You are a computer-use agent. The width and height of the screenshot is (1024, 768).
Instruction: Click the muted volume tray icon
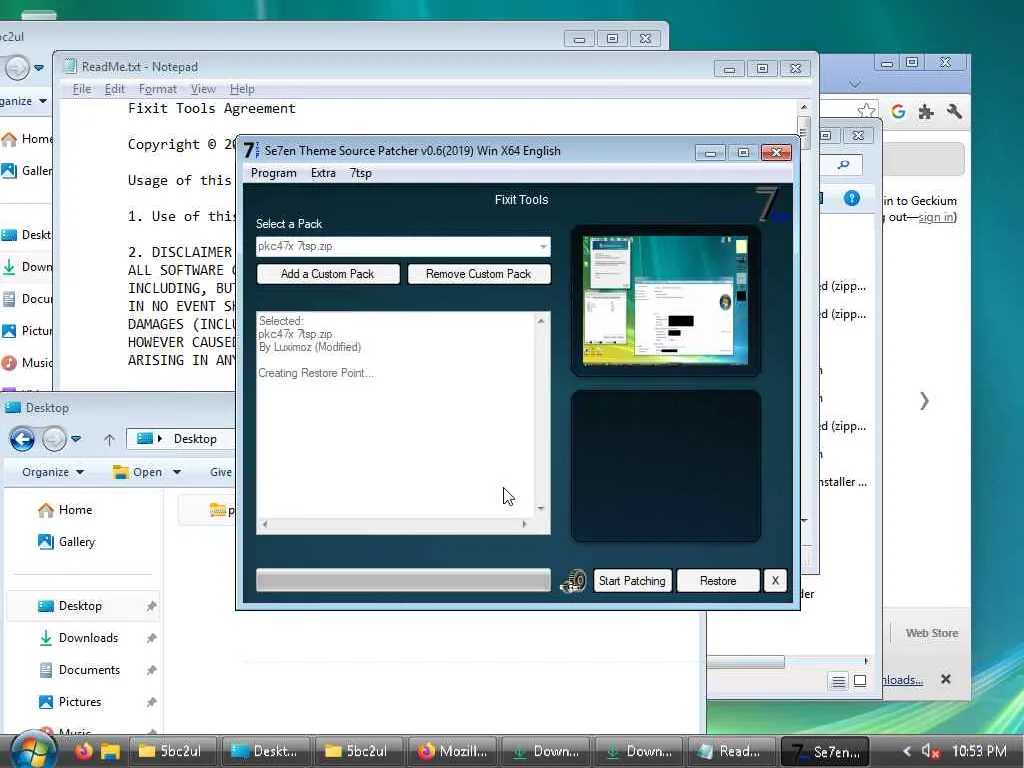929,752
